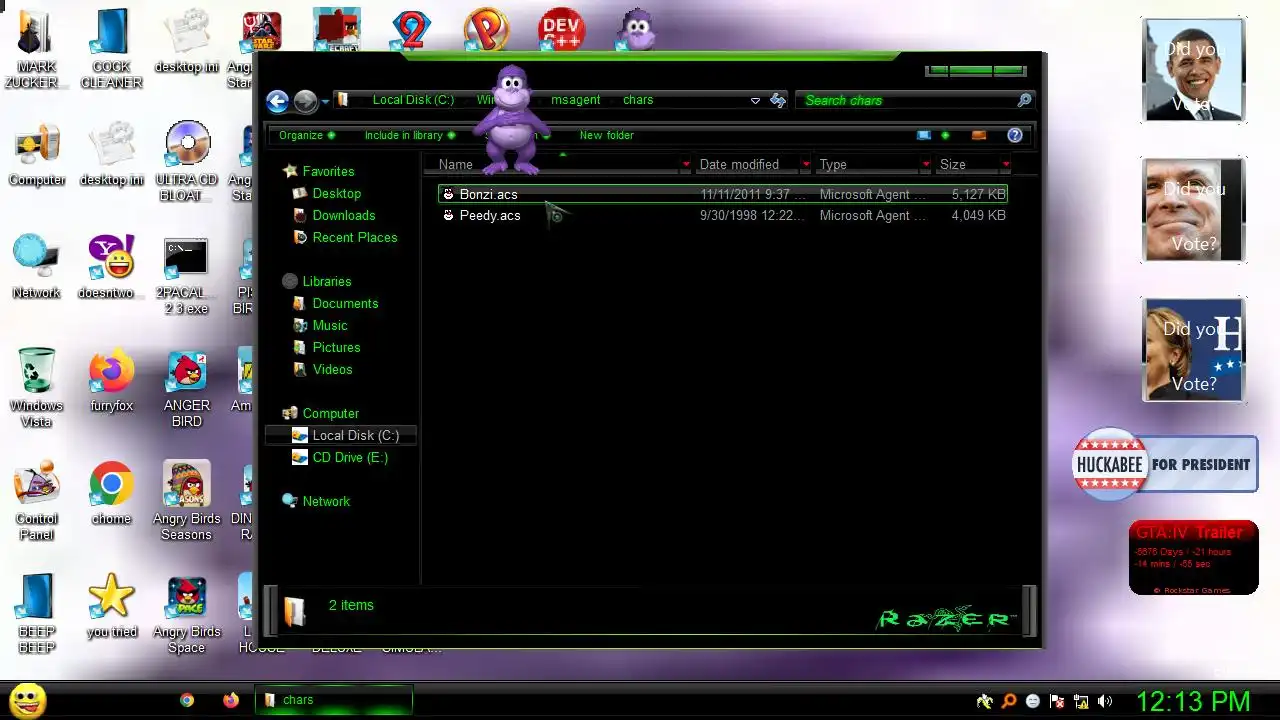Select the Network desktop icon
Screen dimensions: 1280x720
tap(37, 267)
